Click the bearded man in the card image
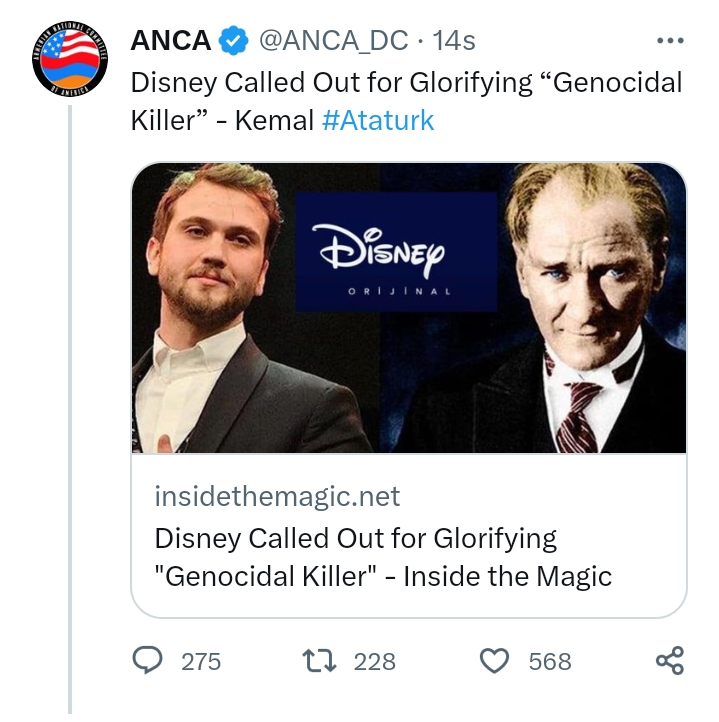Screen dimensions: 719x722 [x=222, y=300]
